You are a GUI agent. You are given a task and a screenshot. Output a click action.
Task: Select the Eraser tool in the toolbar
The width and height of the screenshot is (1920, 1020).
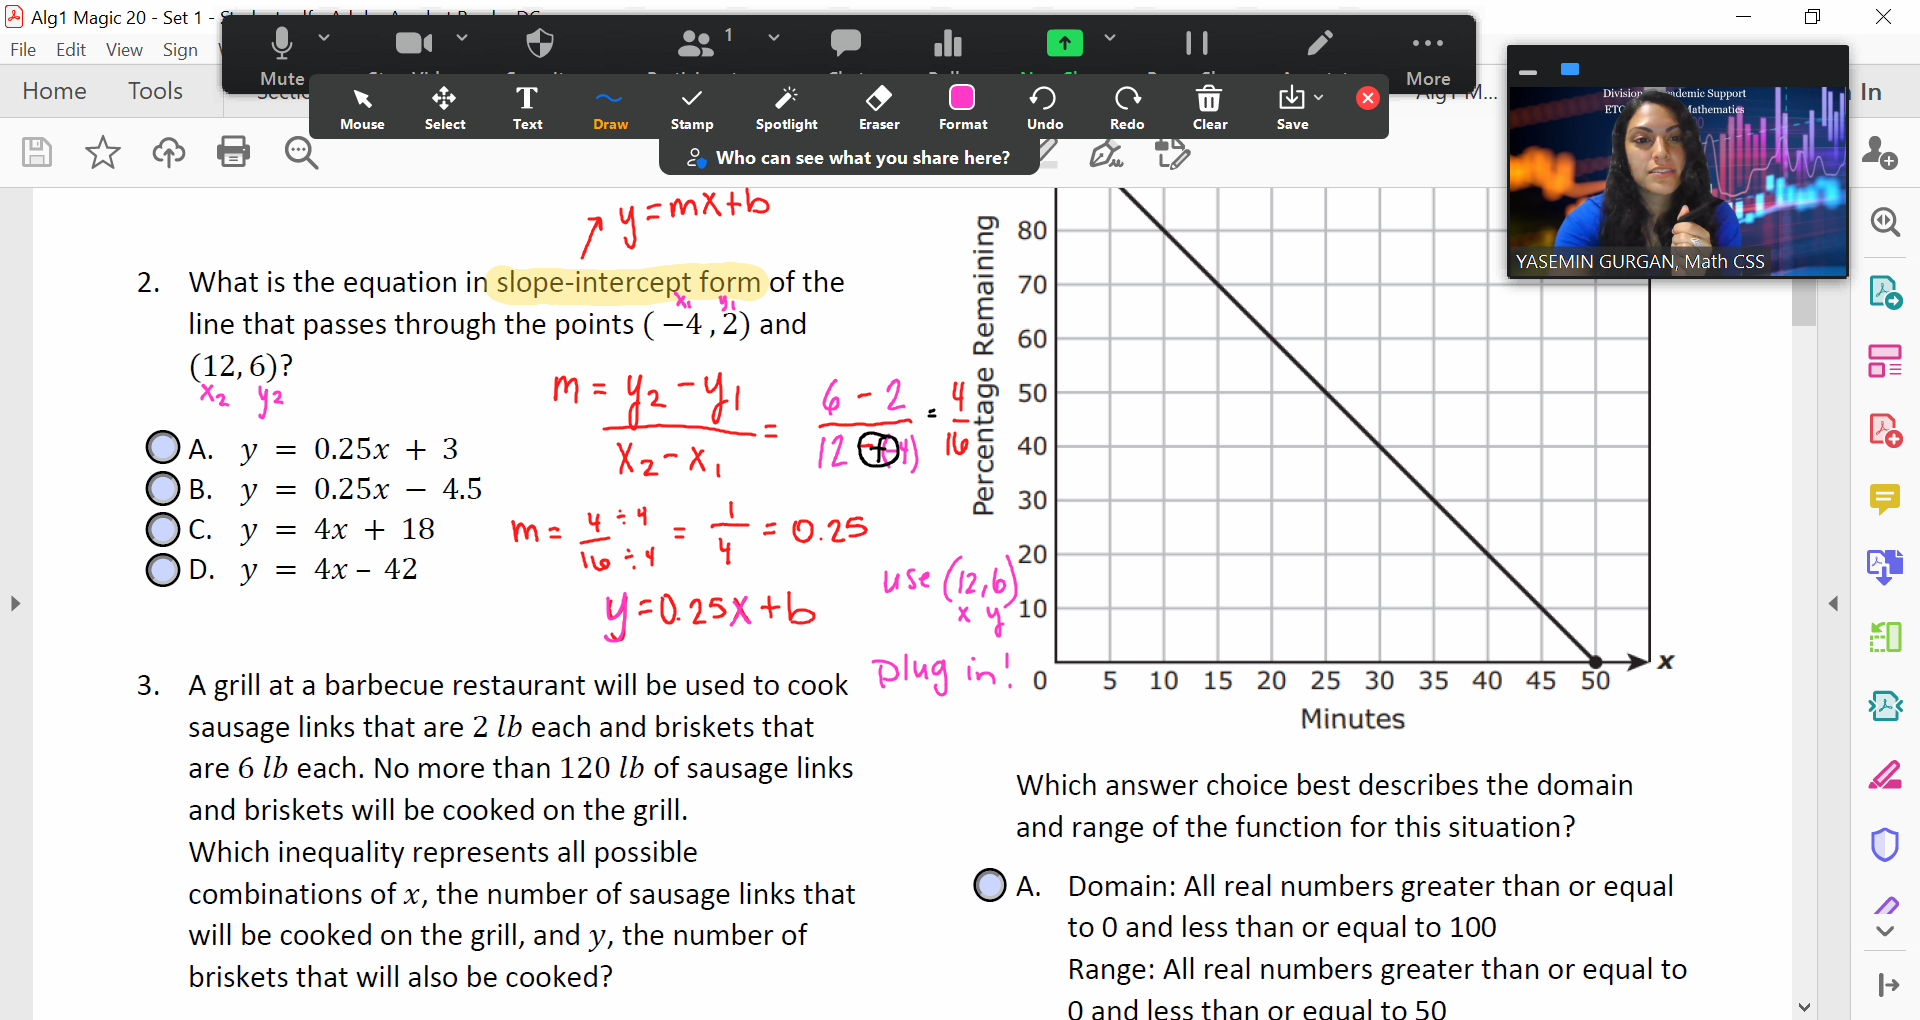878,107
